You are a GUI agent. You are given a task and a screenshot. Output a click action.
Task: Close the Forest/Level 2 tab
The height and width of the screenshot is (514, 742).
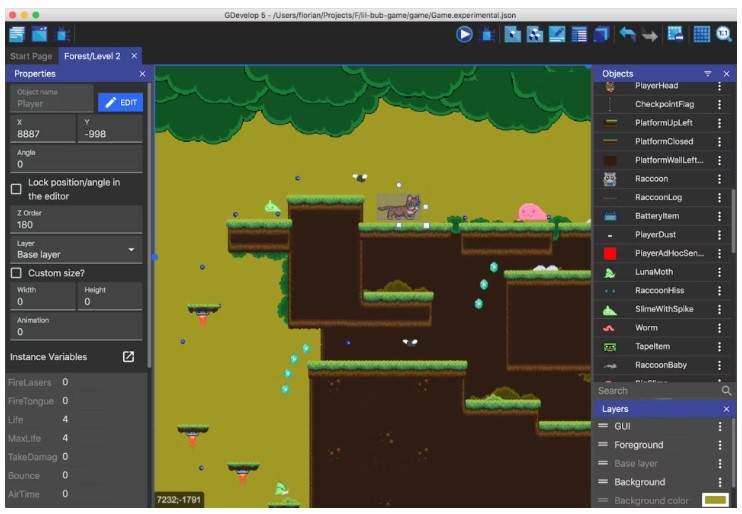coord(134,56)
